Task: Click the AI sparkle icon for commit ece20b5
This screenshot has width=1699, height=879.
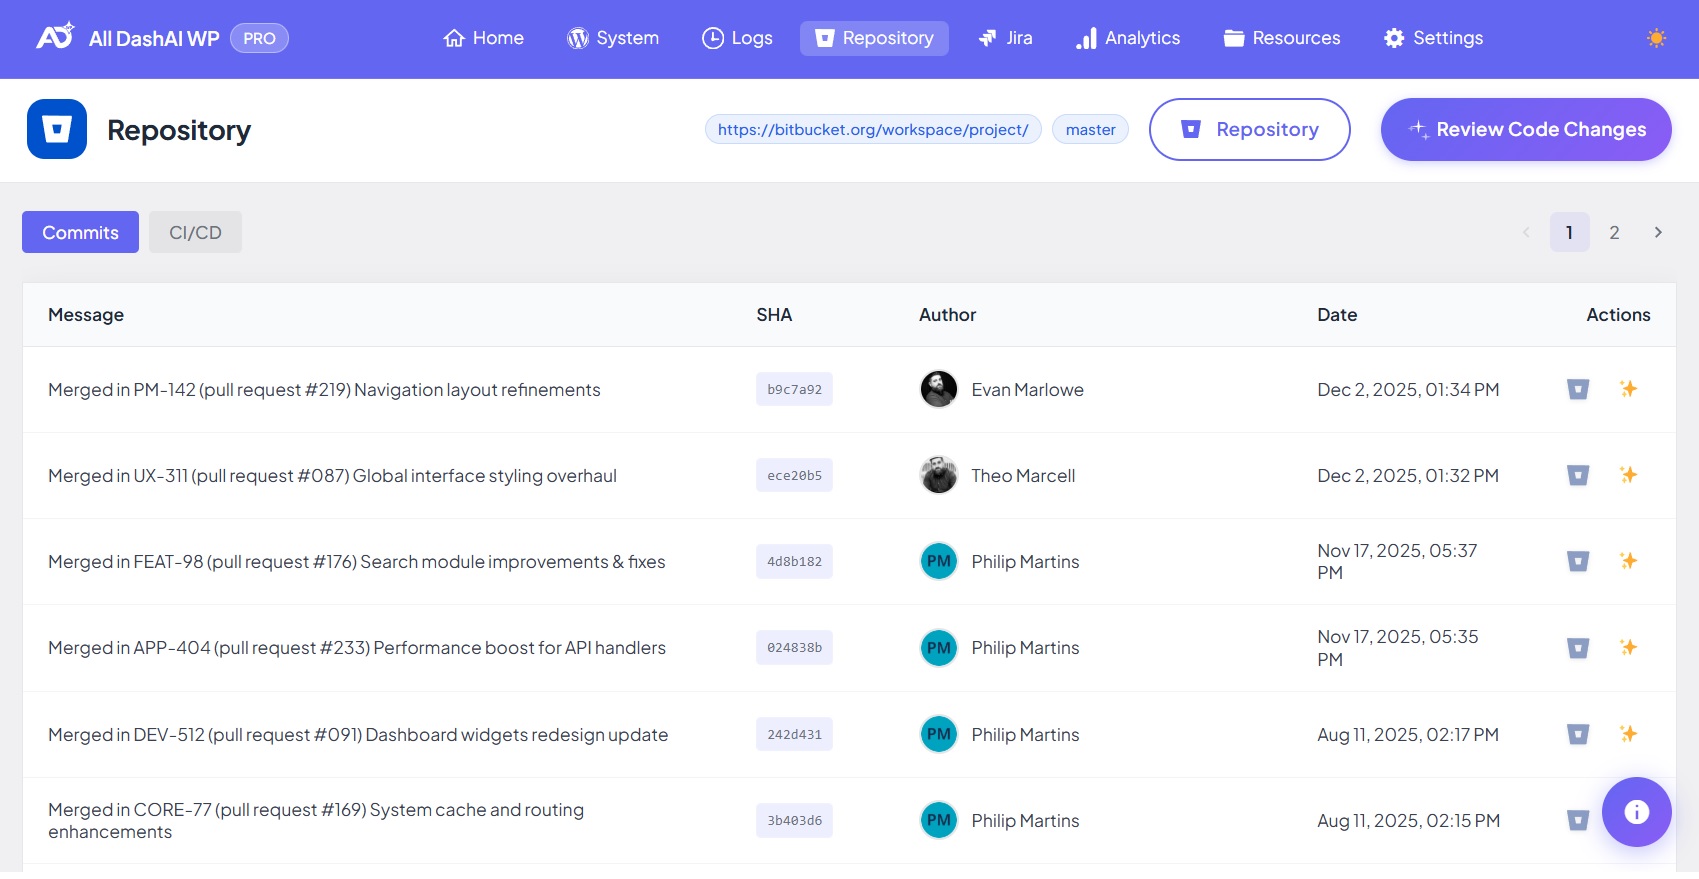Action: (x=1628, y=475)
